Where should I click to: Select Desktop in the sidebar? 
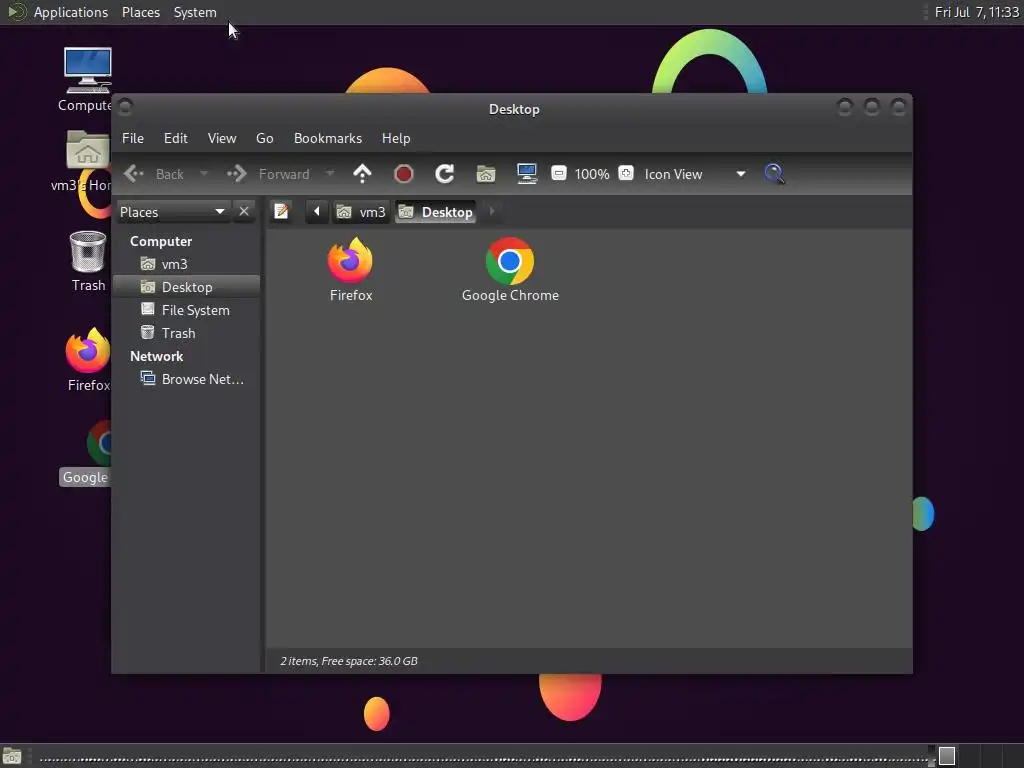187,287
